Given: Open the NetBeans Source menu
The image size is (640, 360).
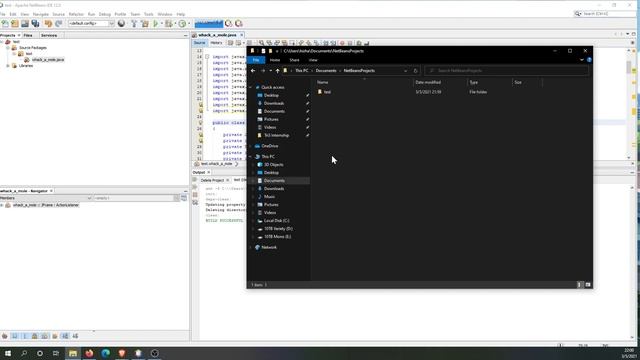Looking at the screenshot, I should (58, 14).
